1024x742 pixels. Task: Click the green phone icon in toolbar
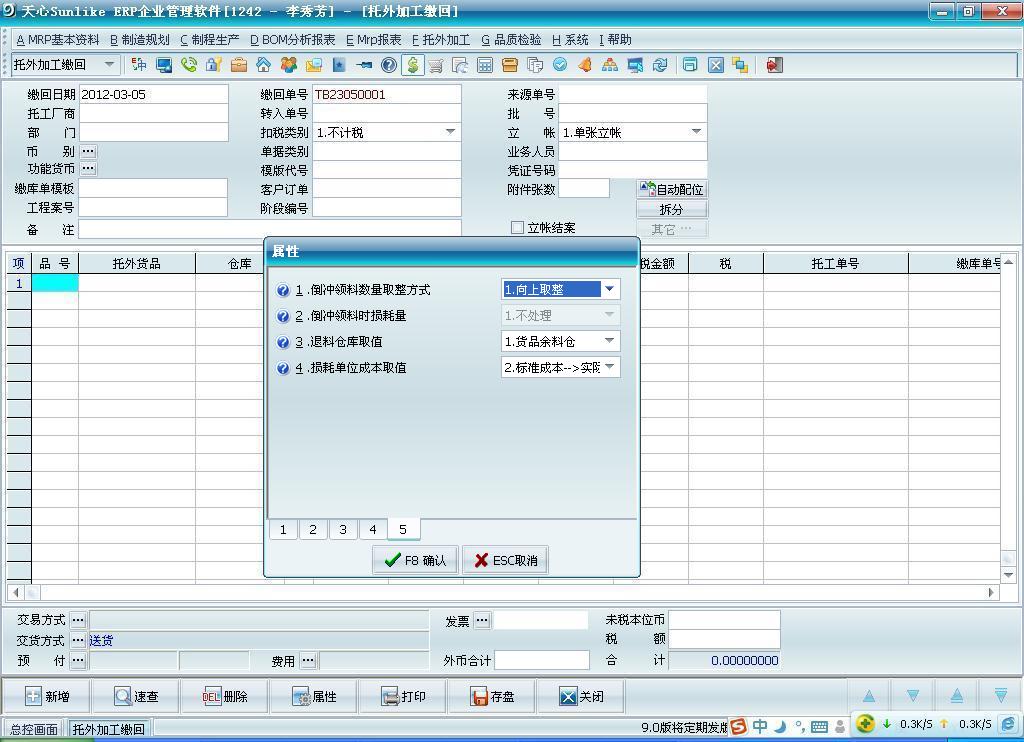pyautogui.click(x=188, y=65)
